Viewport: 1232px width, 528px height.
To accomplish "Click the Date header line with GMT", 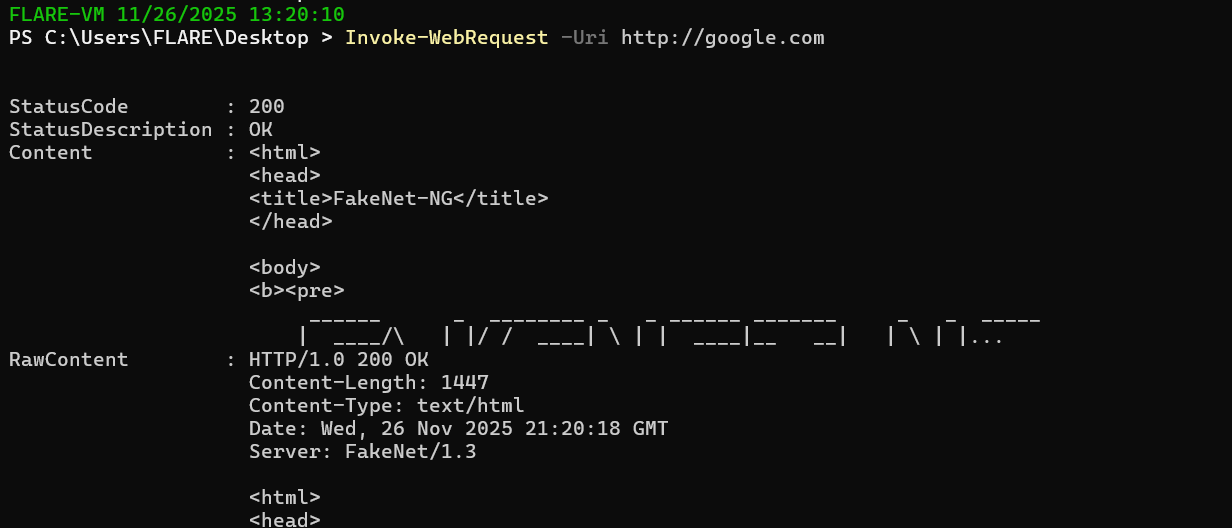I will pos(458,428).
